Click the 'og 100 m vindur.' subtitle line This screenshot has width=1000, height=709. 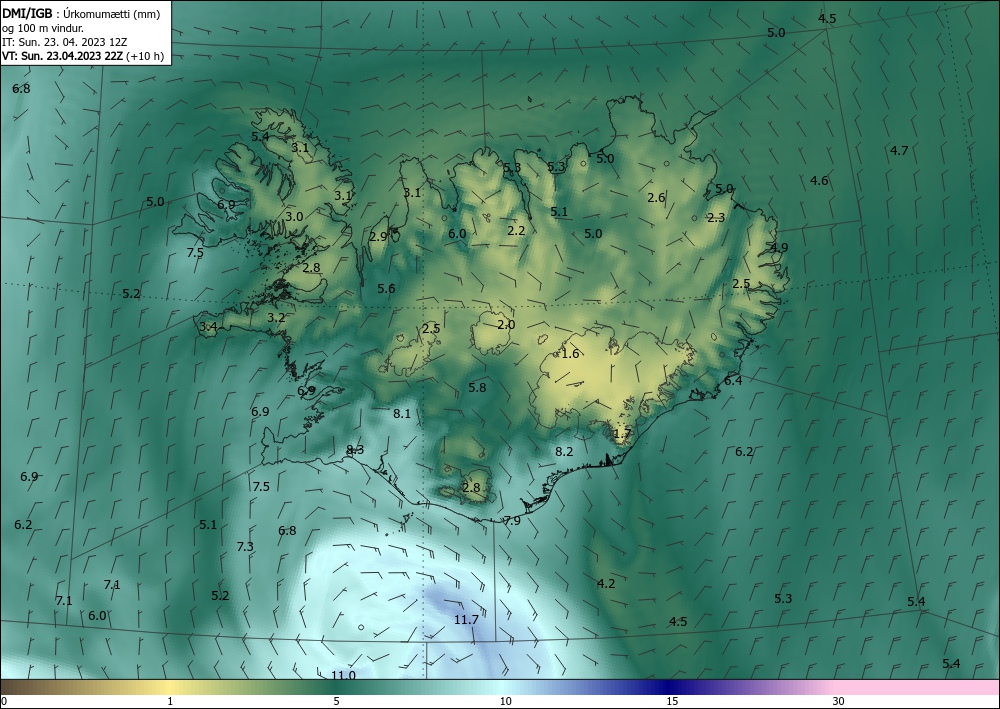point(42,28)
